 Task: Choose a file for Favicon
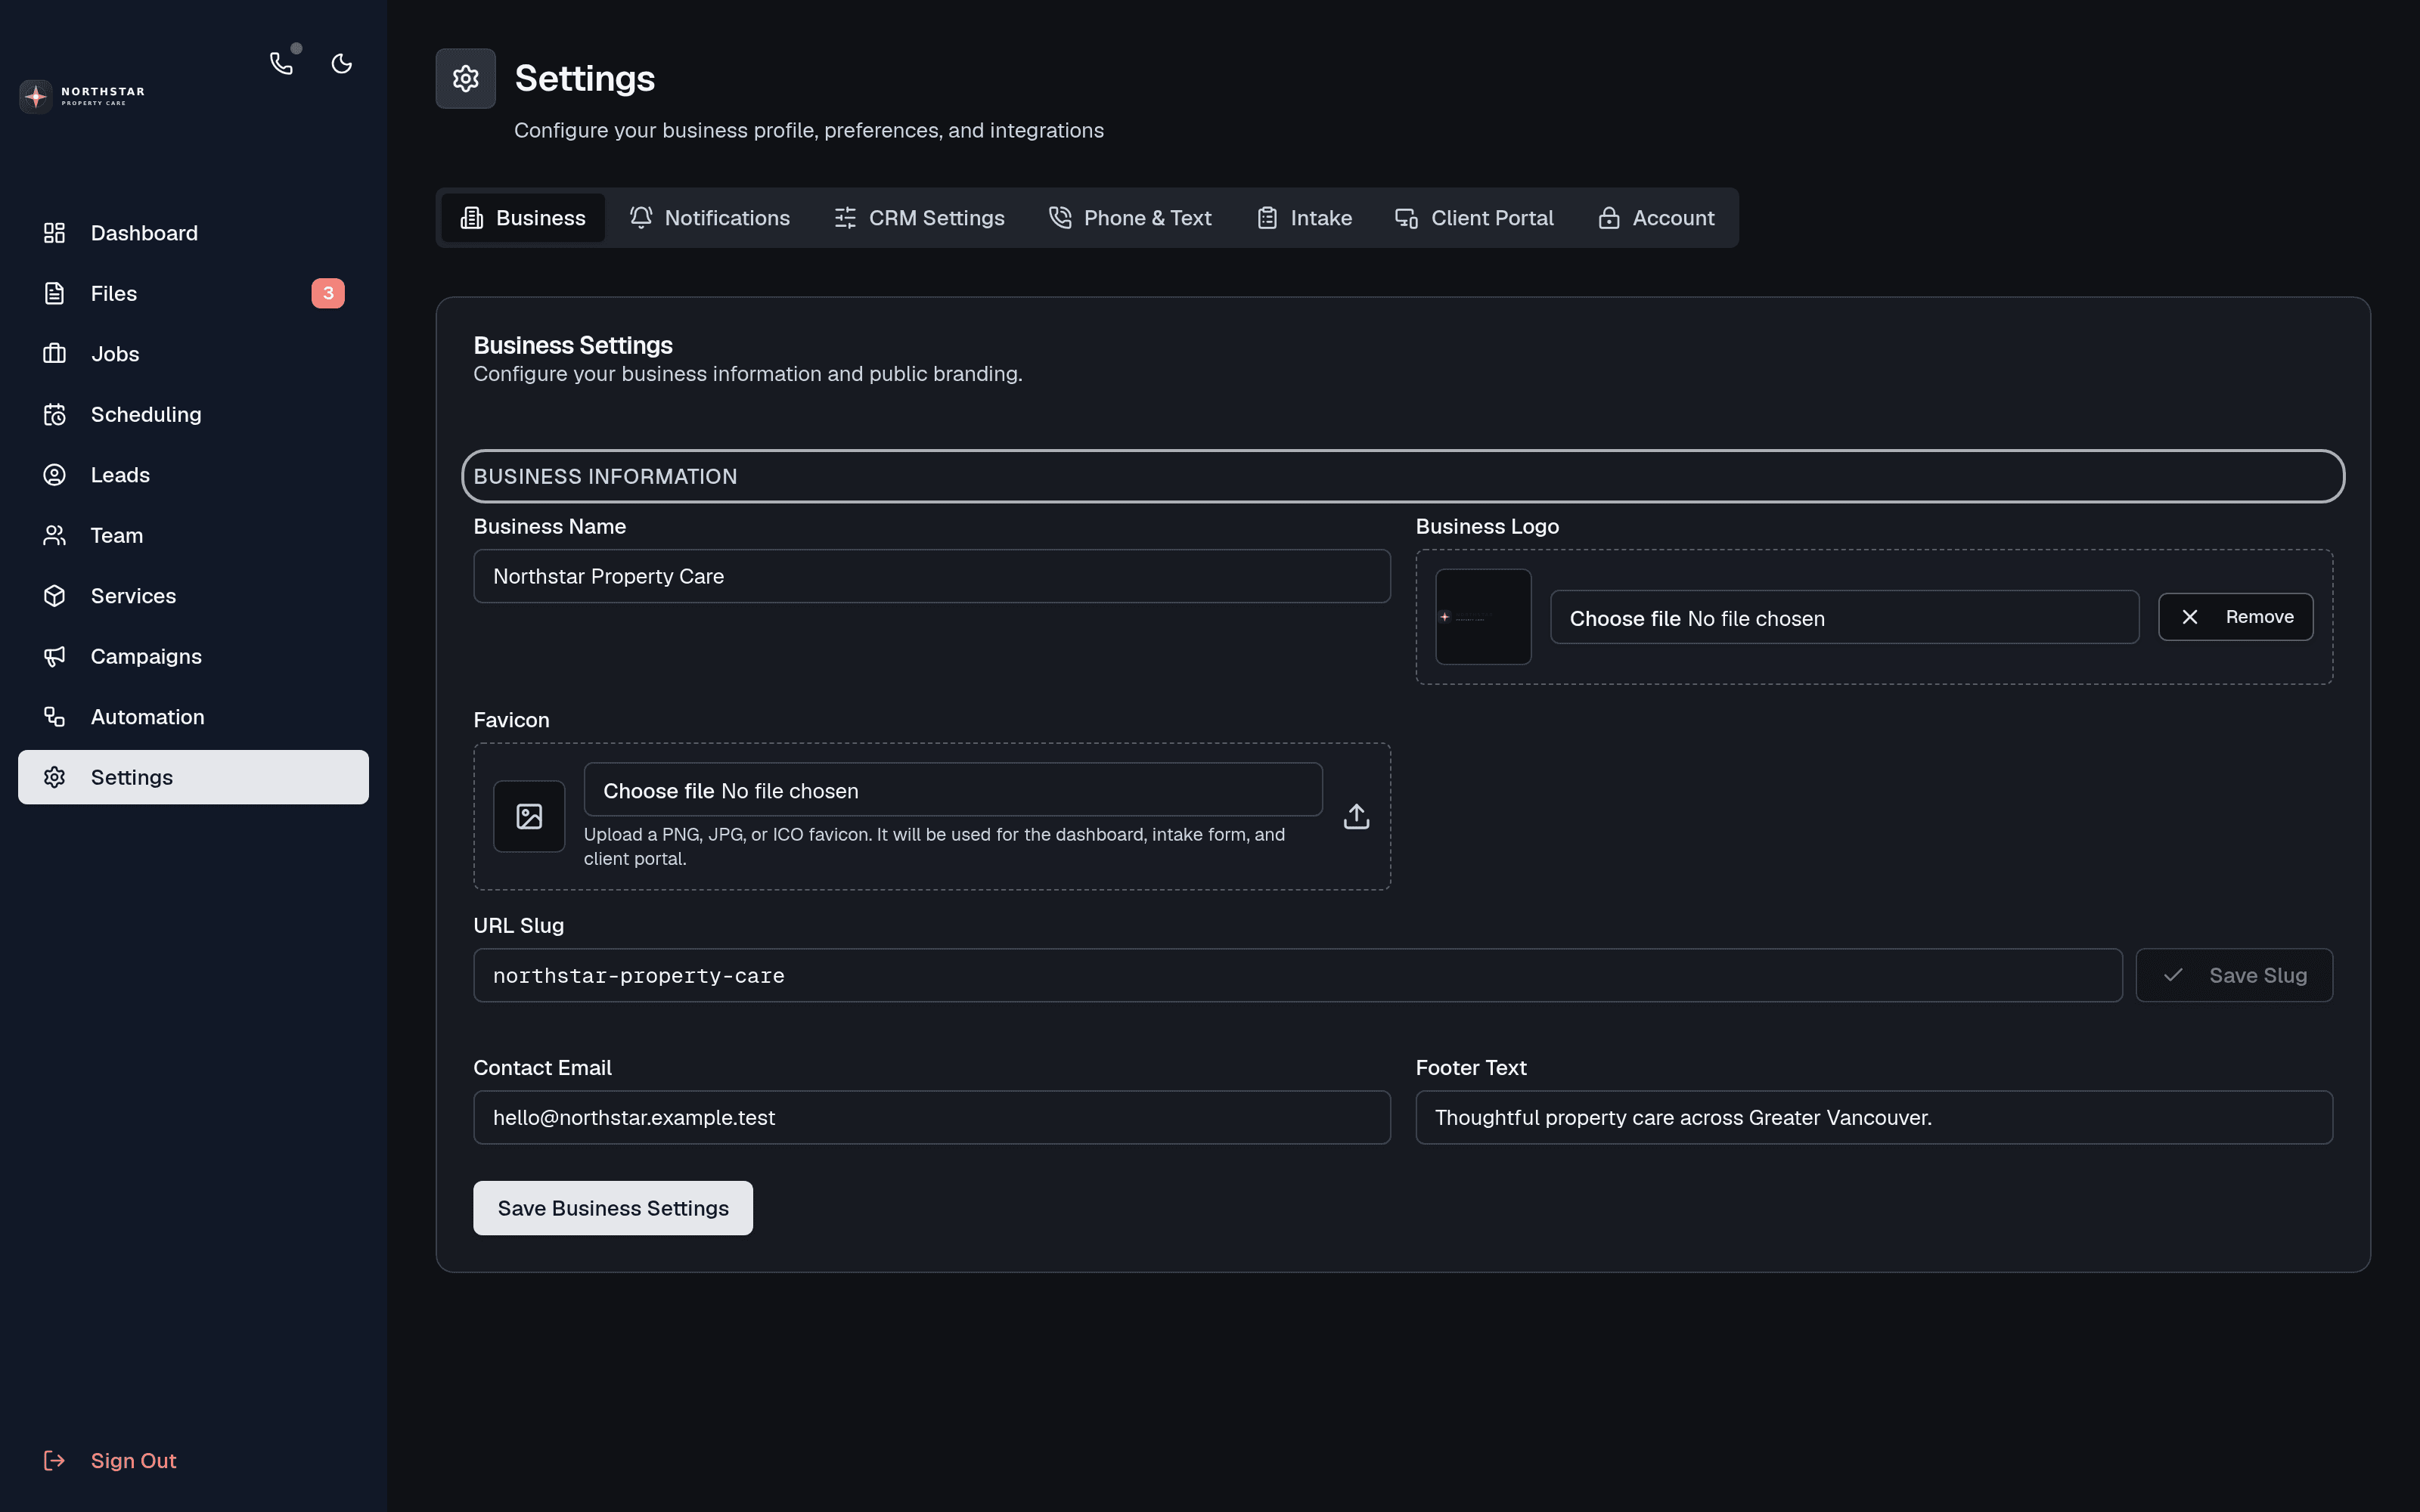[x=953, y=790]
